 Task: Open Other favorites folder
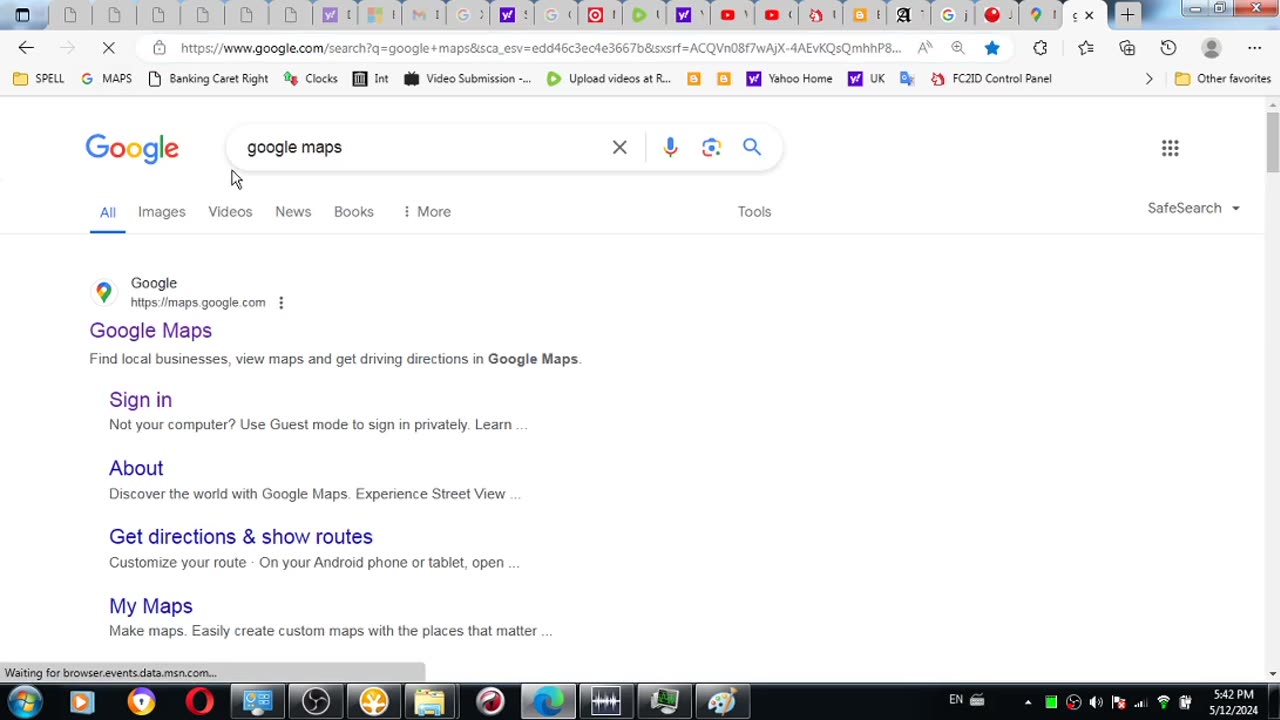click(1222, 78)
